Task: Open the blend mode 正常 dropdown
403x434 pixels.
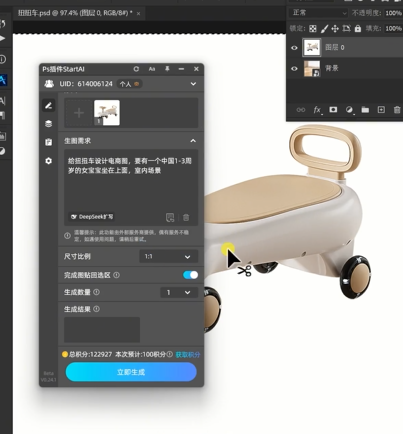Action: (319, 13)
